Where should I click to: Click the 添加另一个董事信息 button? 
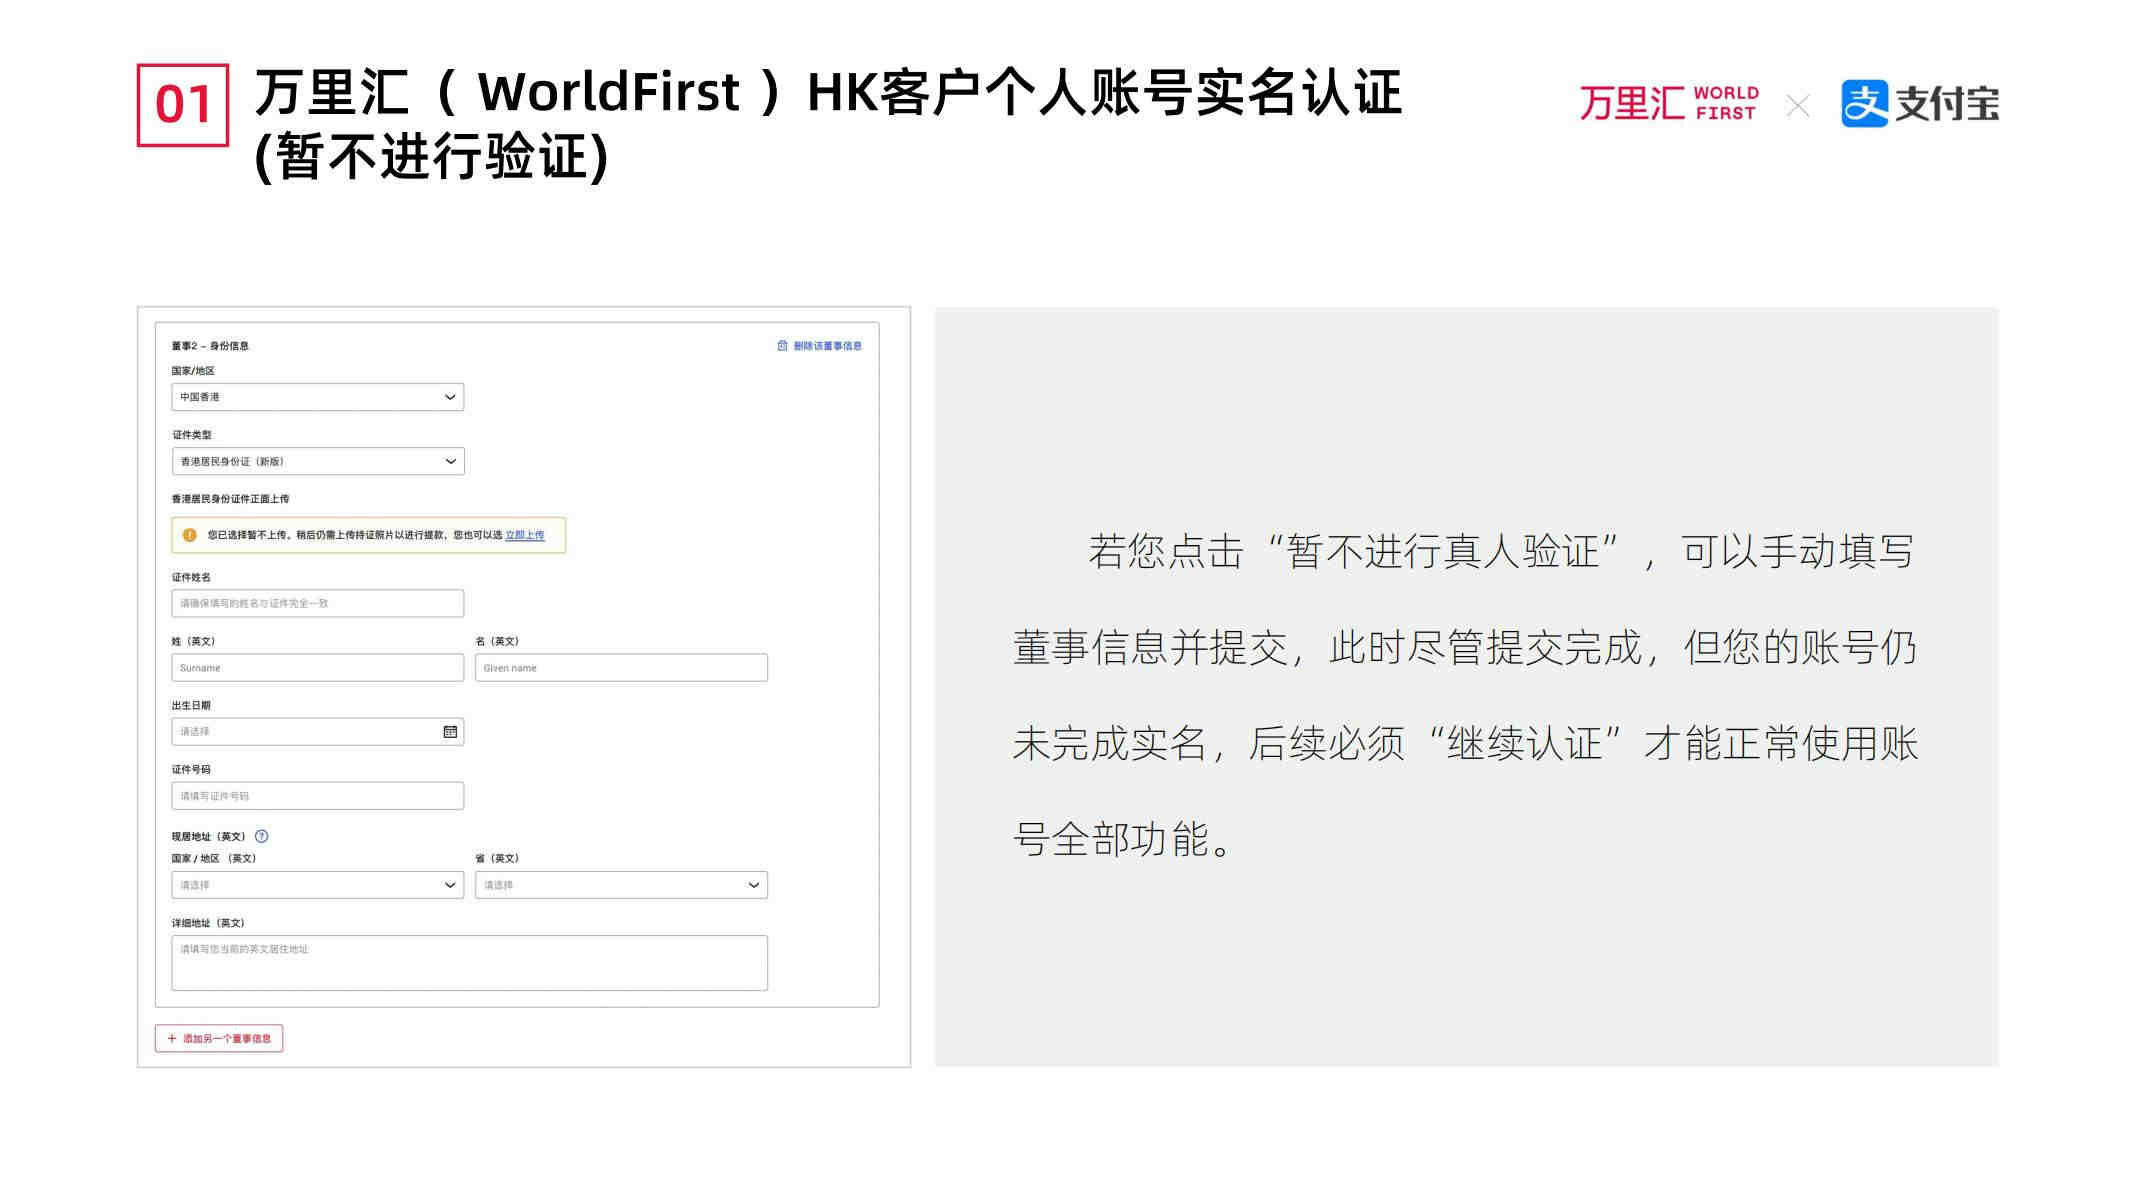(x=219, y=1038)
